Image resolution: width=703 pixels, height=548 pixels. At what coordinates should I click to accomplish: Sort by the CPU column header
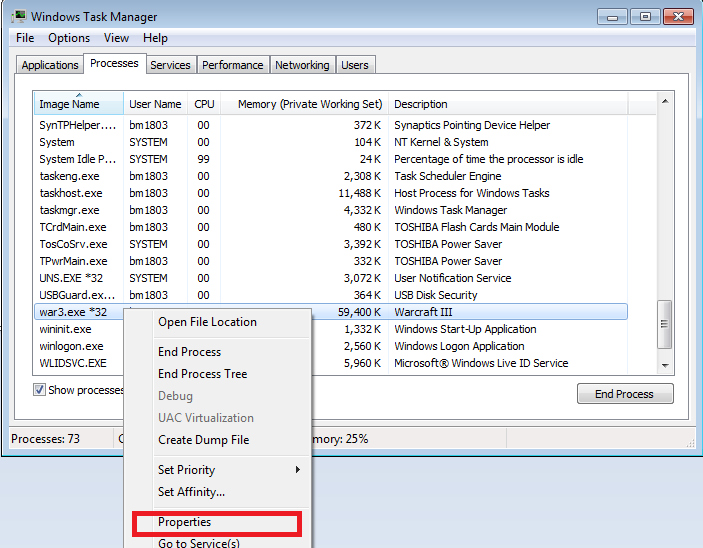(x=204, y=104)
